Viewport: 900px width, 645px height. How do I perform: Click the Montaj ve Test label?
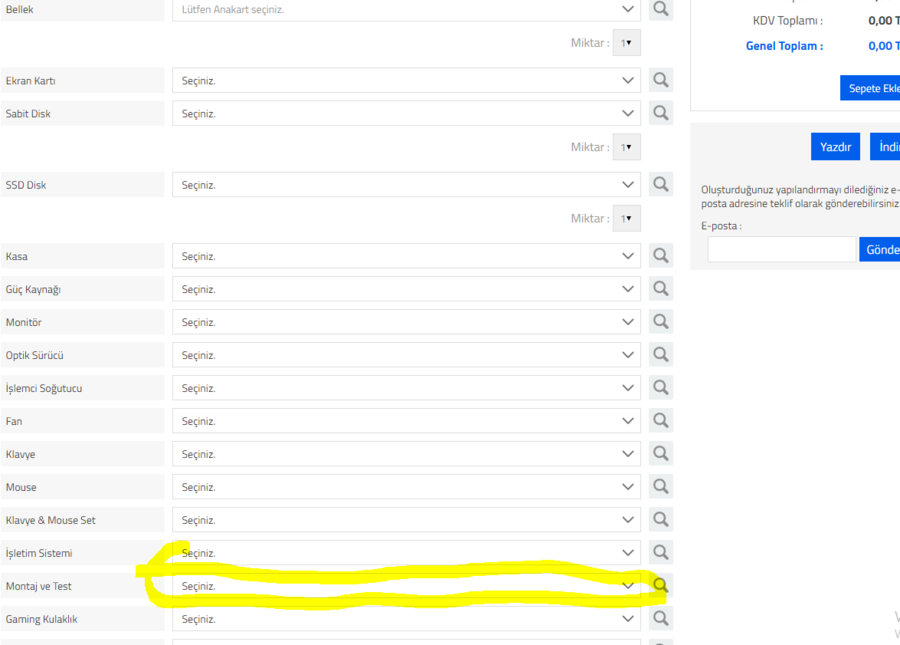[x=38, y=586]
